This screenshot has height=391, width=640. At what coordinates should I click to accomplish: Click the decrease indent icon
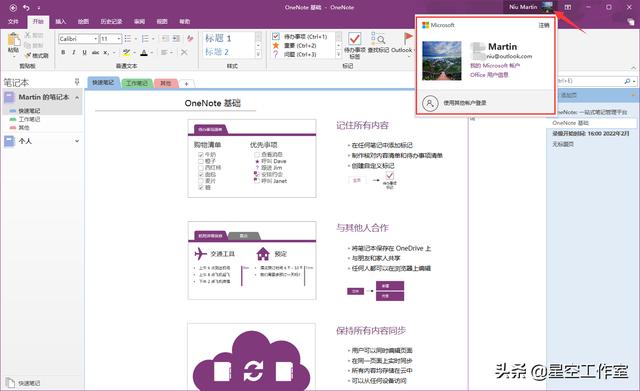coord(165,39)
